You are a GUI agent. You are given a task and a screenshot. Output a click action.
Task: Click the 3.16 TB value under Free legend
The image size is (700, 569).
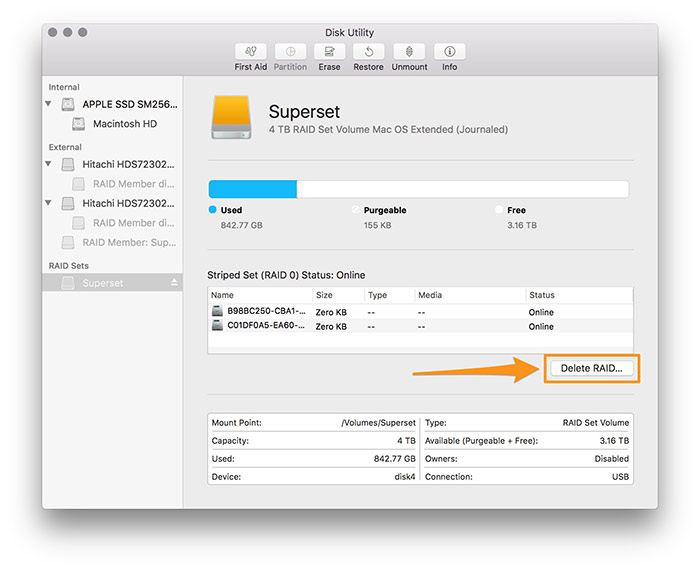522,225
